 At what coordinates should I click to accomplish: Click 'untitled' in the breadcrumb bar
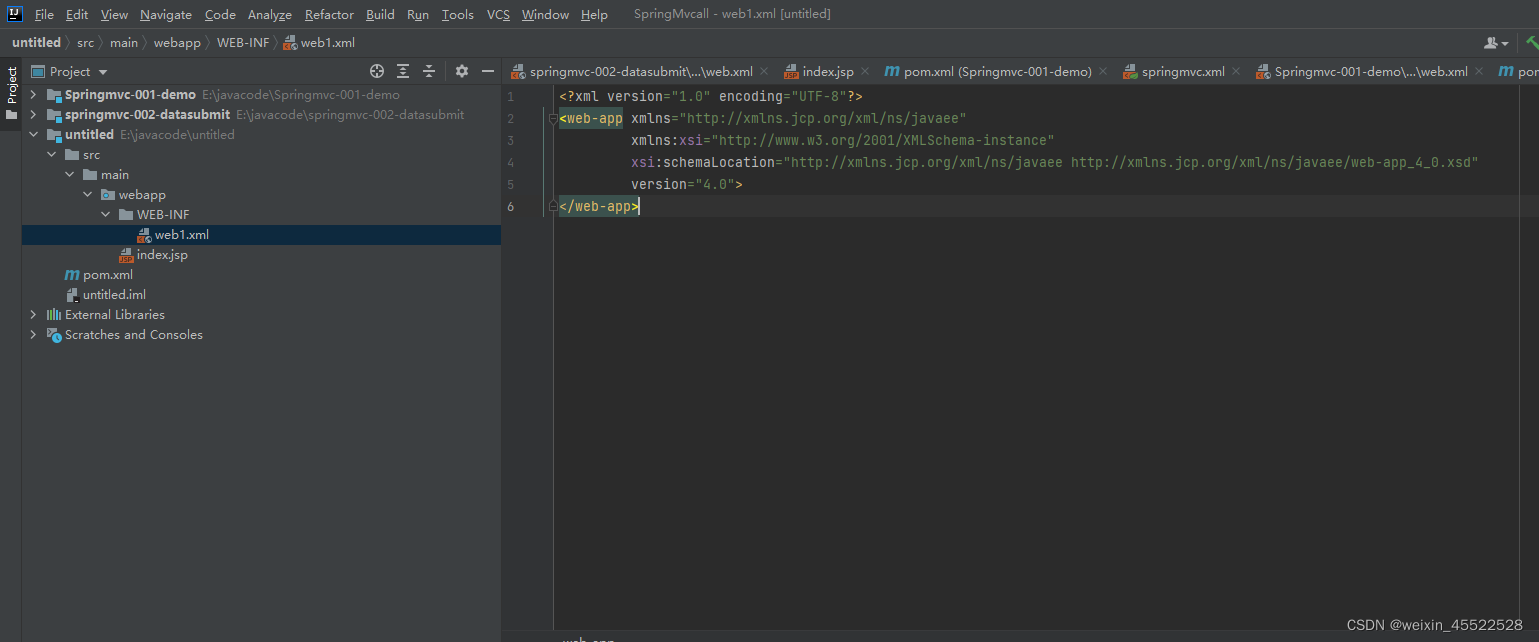pyautogui.click(x=36, y=43)
